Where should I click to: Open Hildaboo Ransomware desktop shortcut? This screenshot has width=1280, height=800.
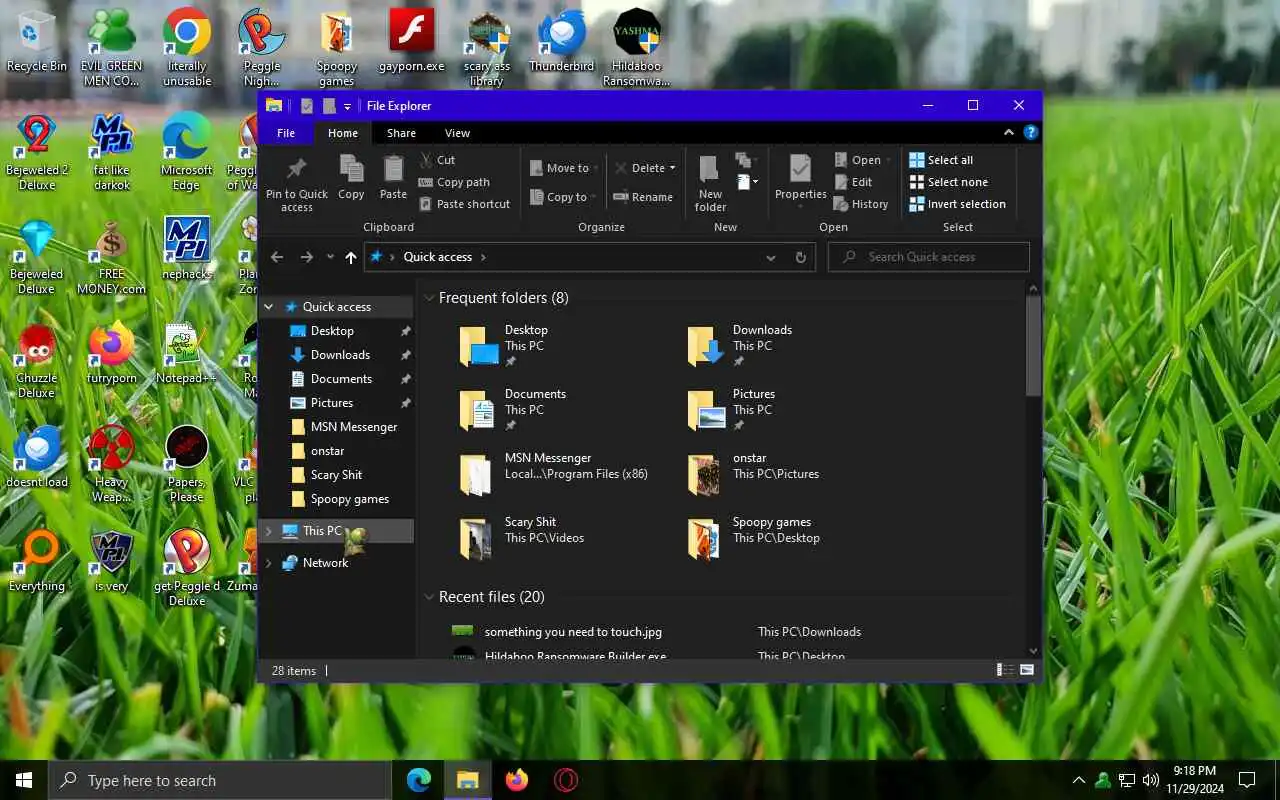click(637, 47)
